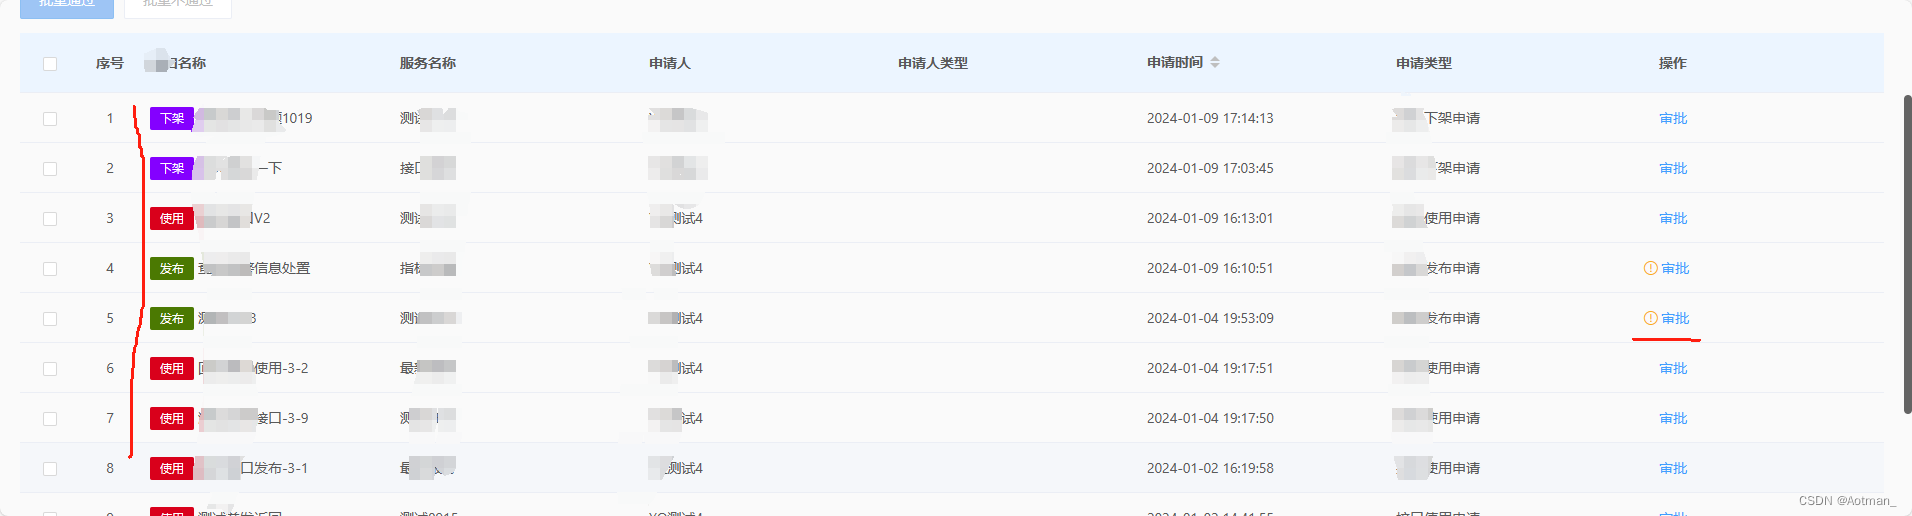Select timestamp 2024-01-09 17:14:13
The width and height of the screenshot is (1912, 516).
point(1210,118)
